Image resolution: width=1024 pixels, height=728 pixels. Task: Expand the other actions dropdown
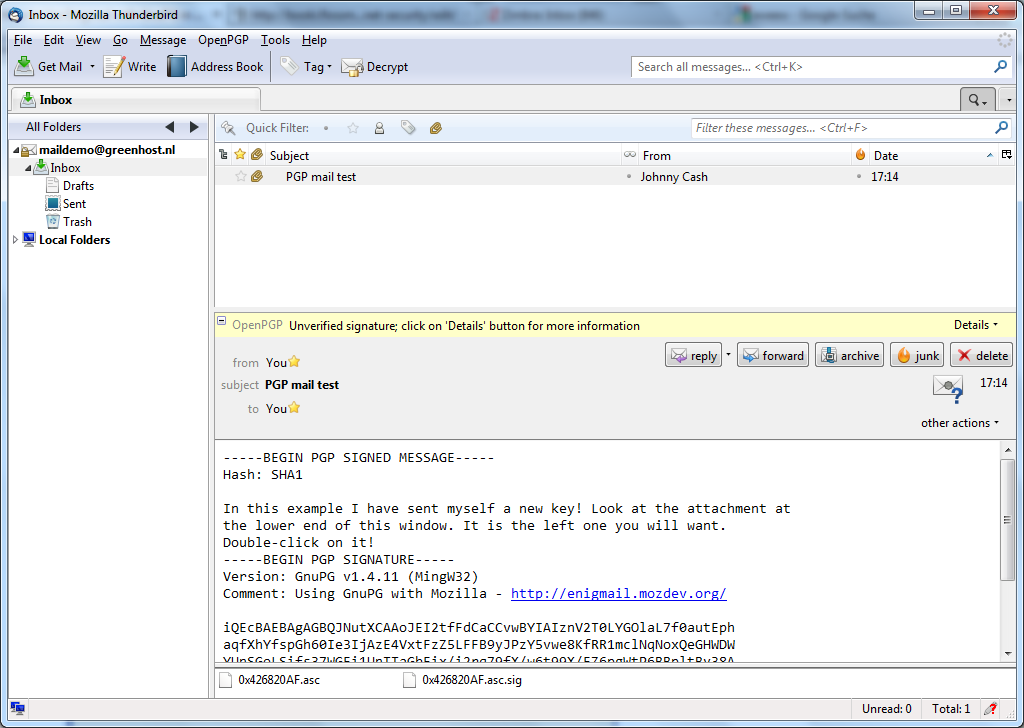pos(959,423)
